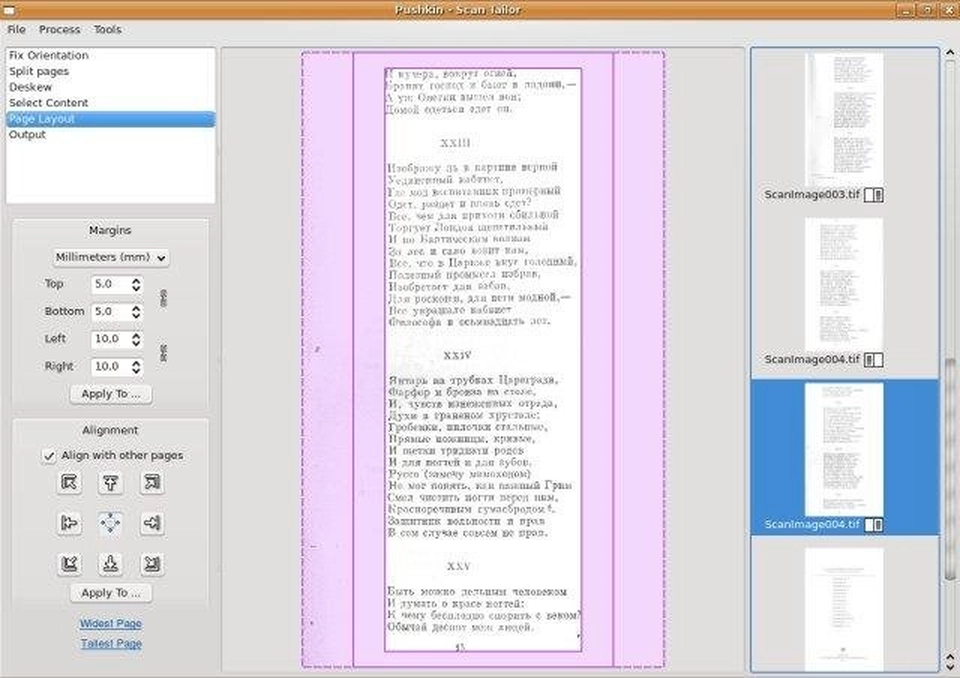Image resolution: width=960 pixels, height=678 pixels.
Task: Select bottom-center alignment icon
Action: (x=110, y=563)
